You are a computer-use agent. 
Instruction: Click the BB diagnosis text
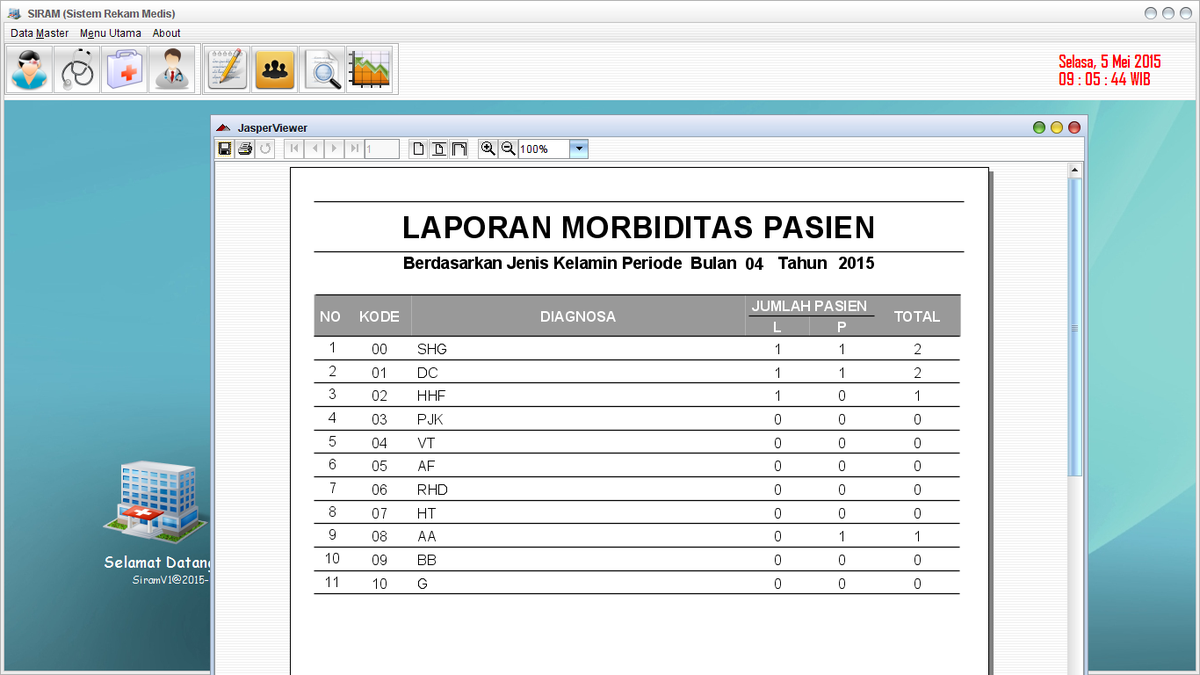427,560
